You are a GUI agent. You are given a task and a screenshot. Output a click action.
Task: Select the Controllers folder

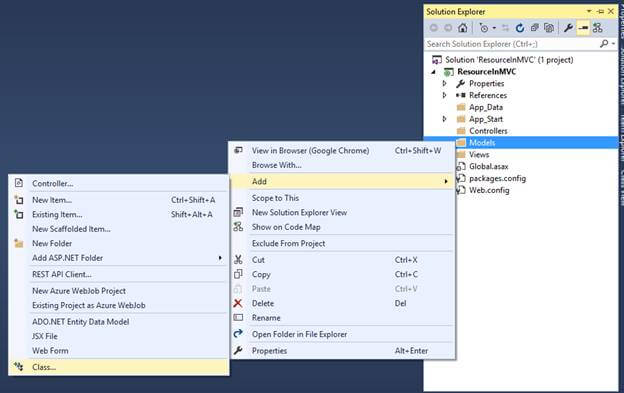[x=488, y=131]
